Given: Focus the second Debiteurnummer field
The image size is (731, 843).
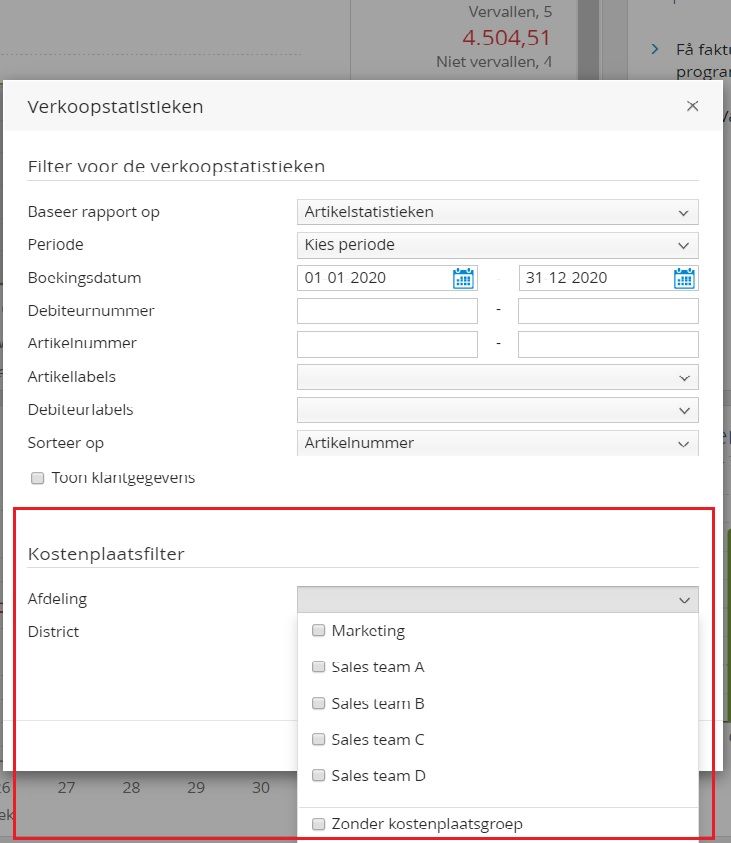Looking at the screenshot, I should [608, 311].
